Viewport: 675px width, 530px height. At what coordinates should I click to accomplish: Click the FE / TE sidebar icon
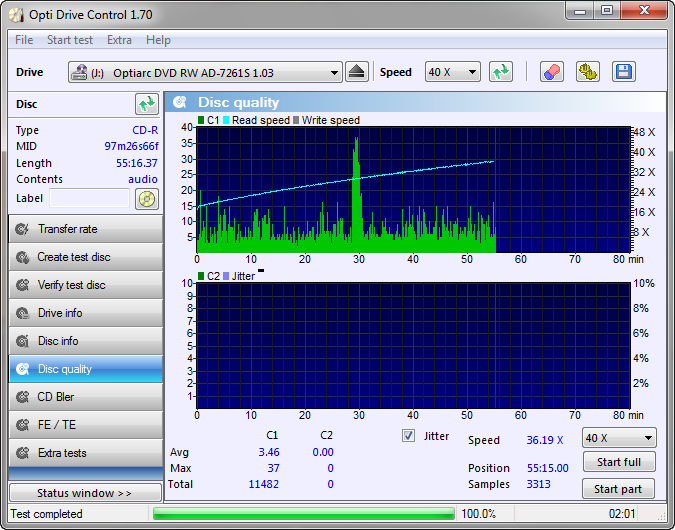click(x=22, y=425)
